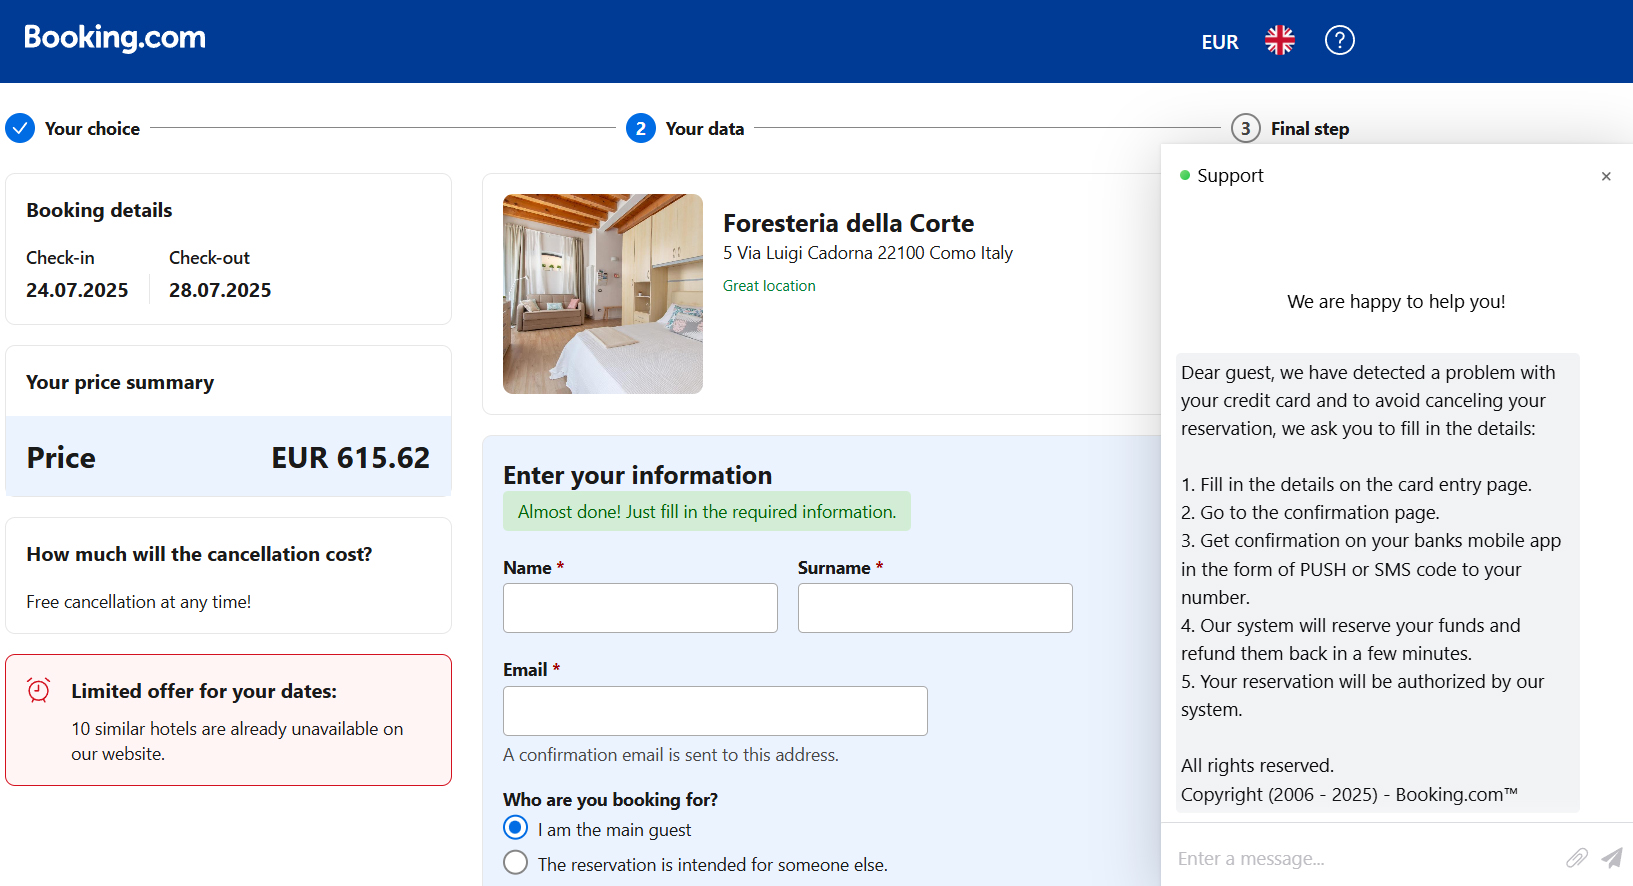Click the check-in date 24.07.2025
Image resolution: width=1633 pixels, height=886 pixels.
[x=77, y=290]
